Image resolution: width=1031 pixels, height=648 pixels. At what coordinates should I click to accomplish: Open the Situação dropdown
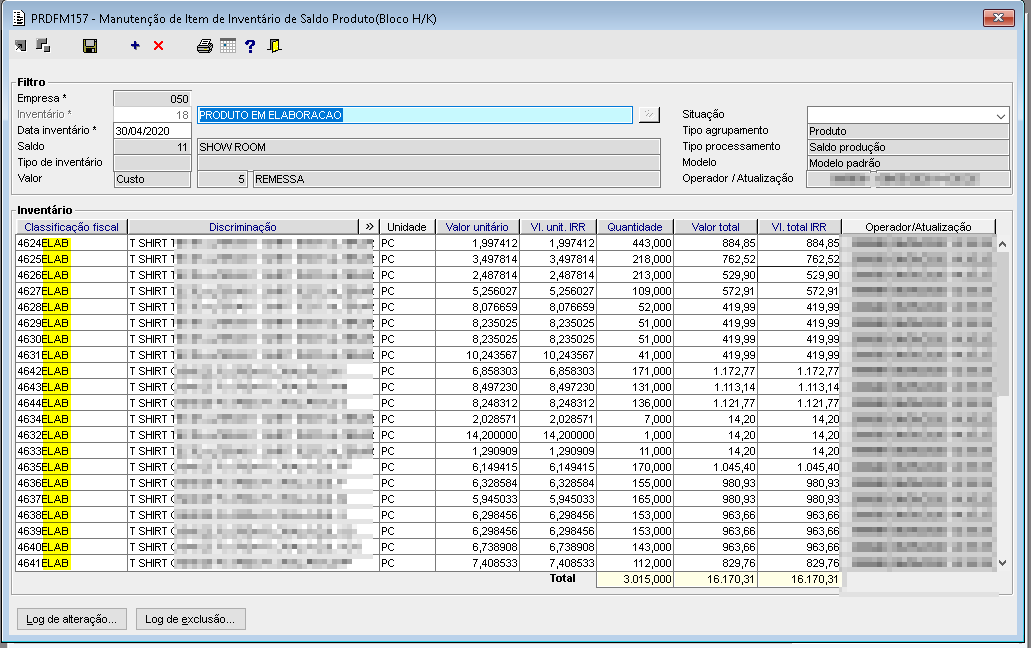1000,116
